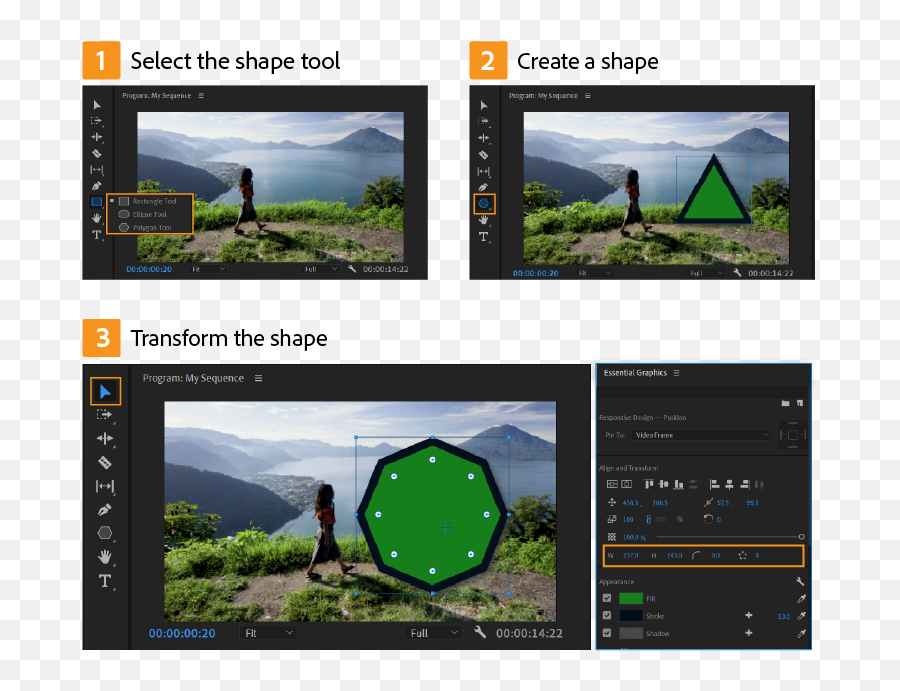The height and width of the screenshot is (691, 900).
Task: Open the Program: My Sequence panel menu
Action: 258,377
